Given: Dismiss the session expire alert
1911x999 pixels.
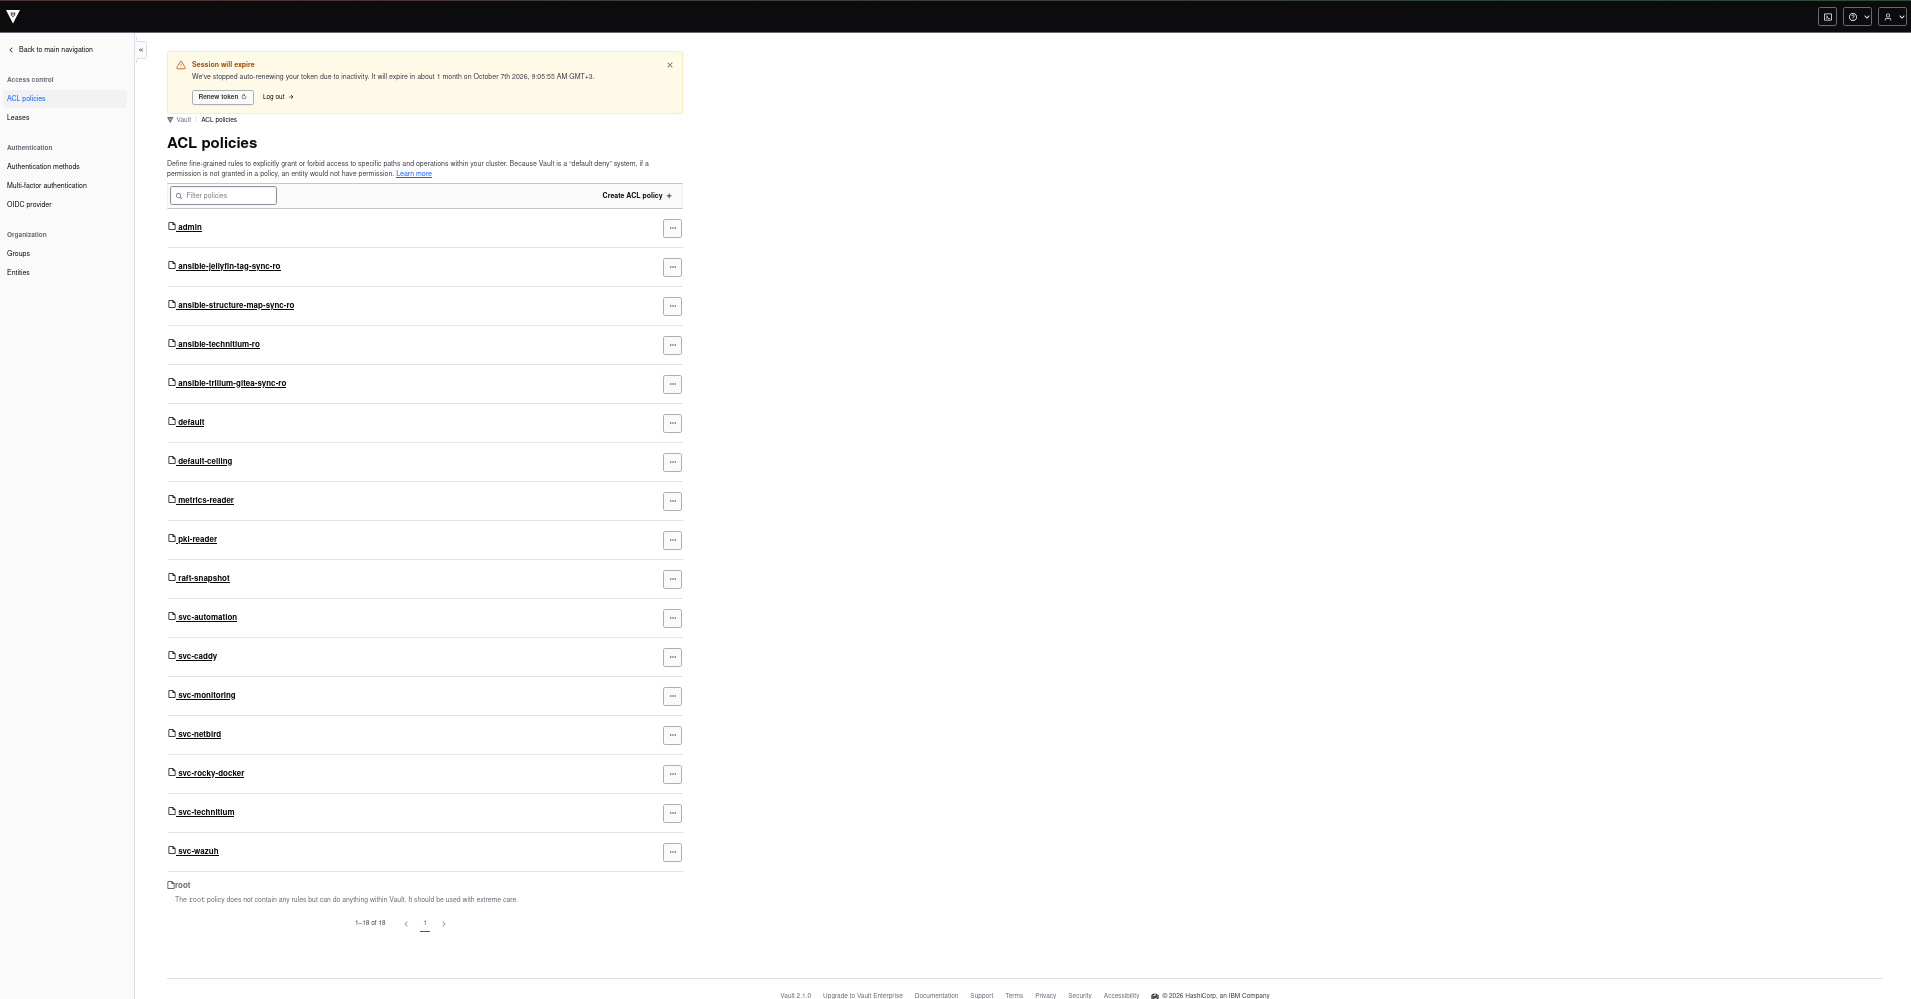Looking at the screenshot, I should (x=670, y=65).
